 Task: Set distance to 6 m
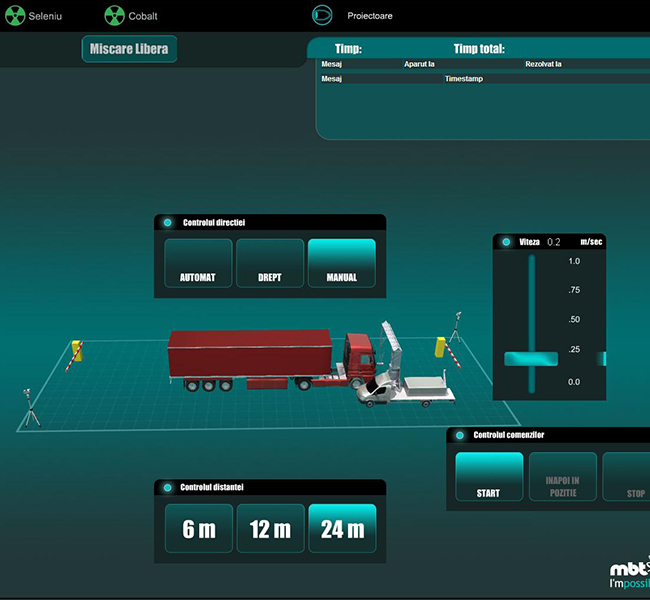[x=199, y=528]
